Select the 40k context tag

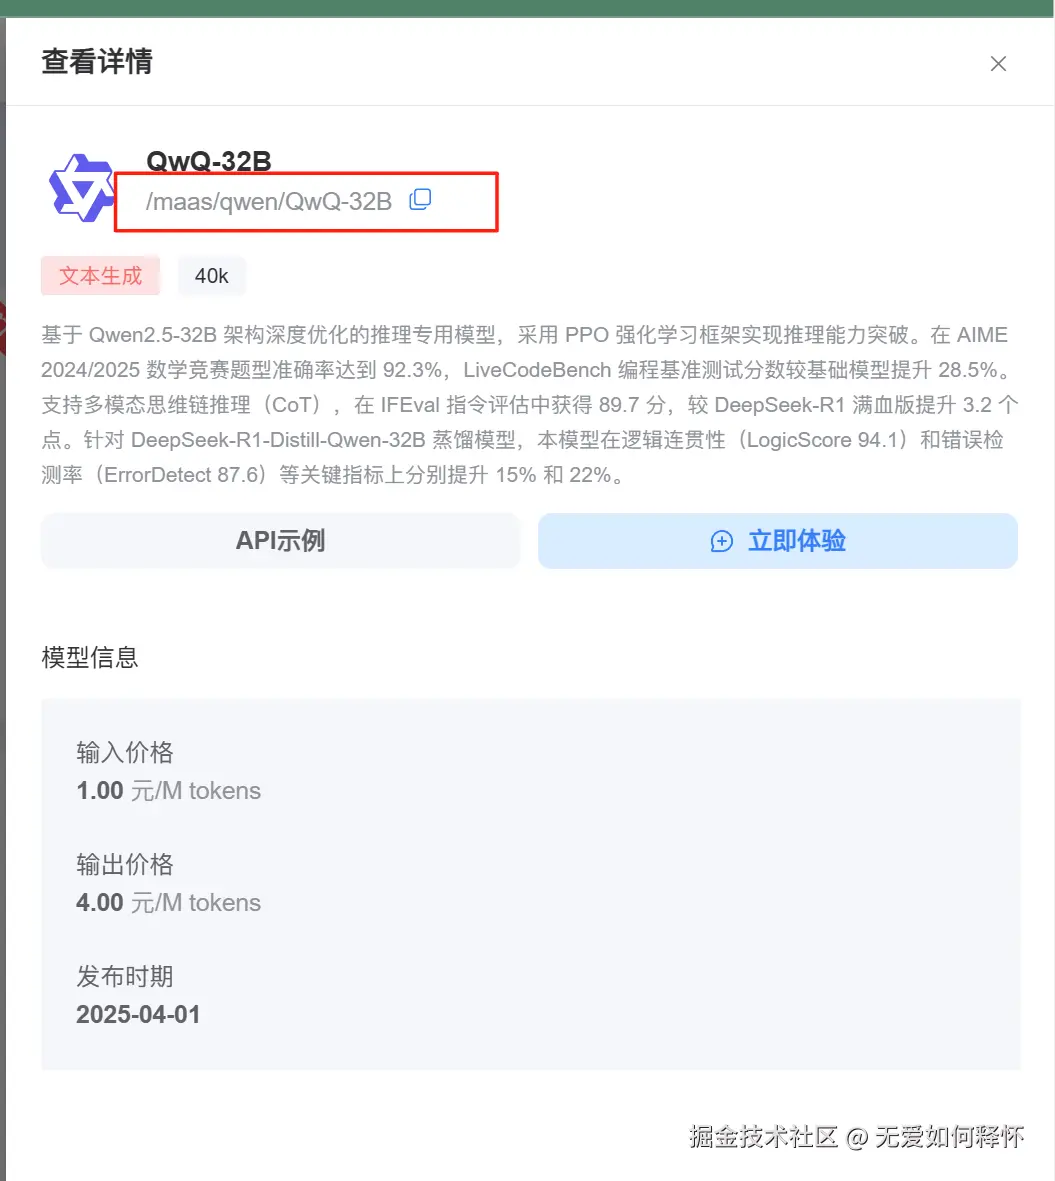212,276
